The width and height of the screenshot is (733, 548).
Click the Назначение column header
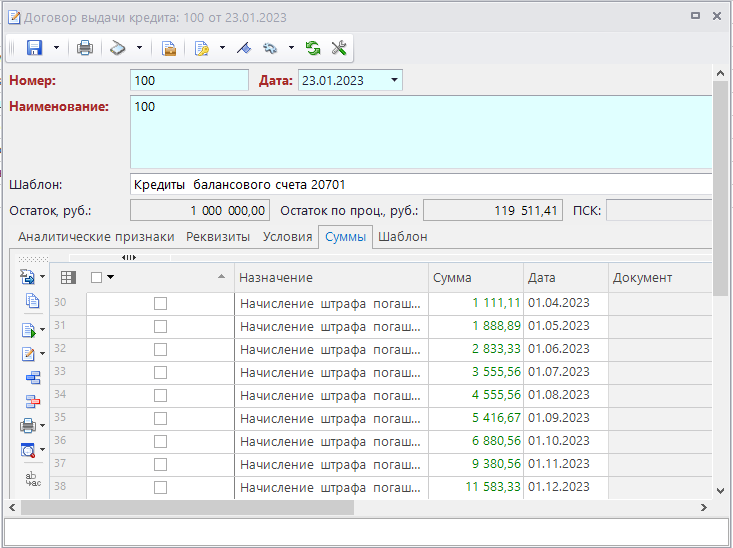point(330,277)
